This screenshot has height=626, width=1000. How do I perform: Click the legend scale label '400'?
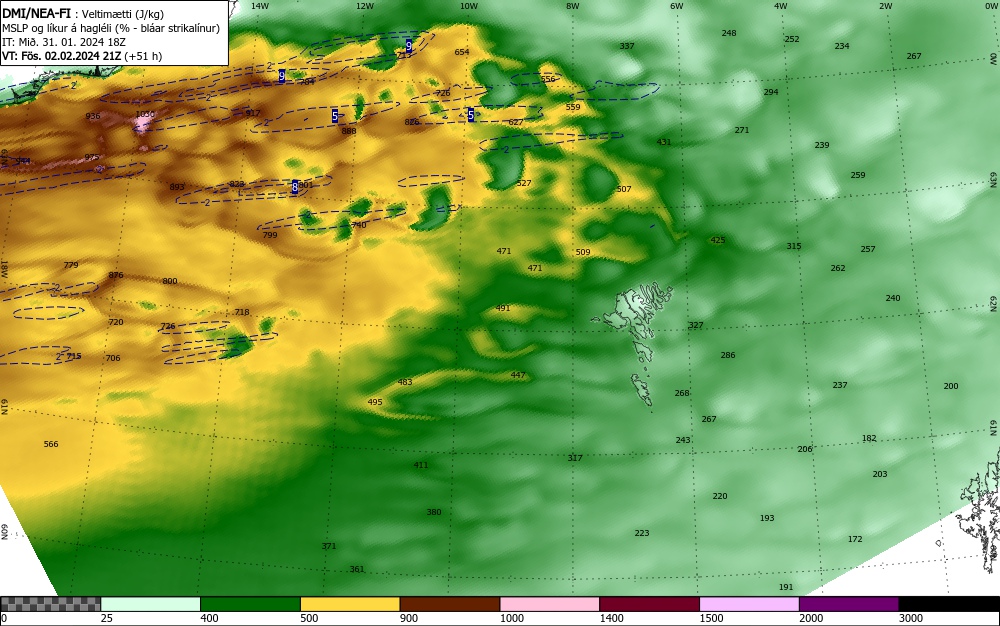[209, 618]
